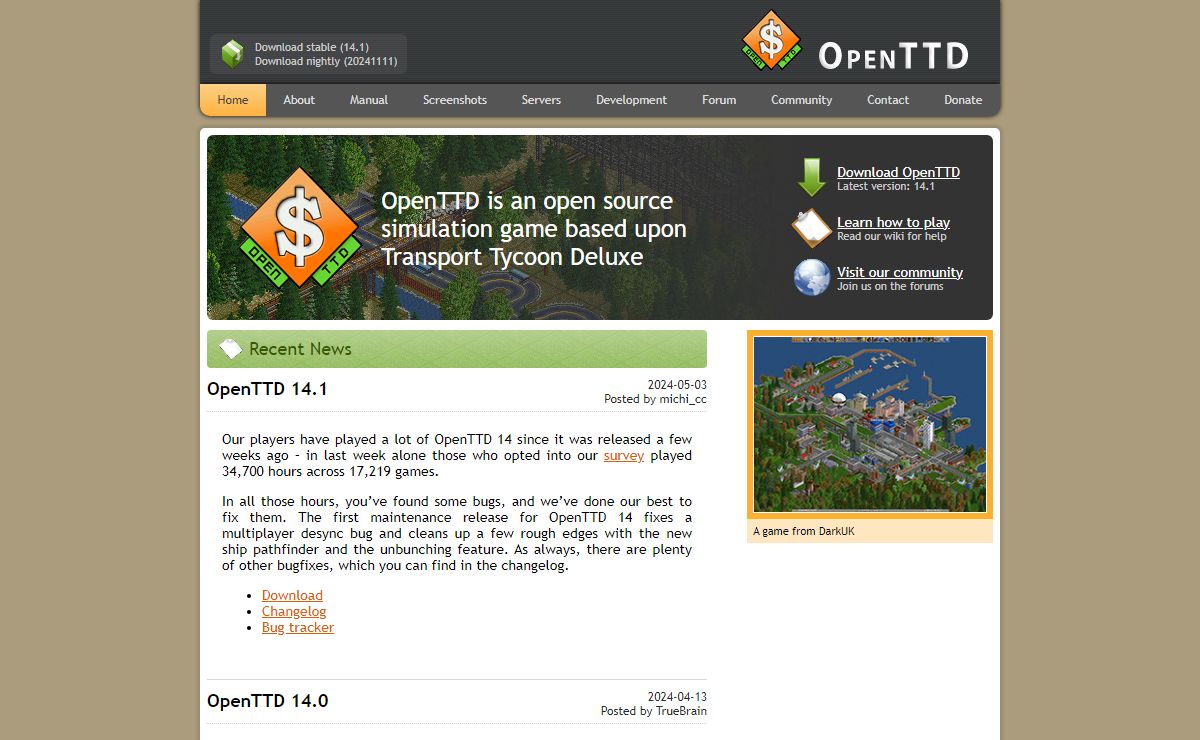The image size is (1200, 740).
Task: Click the 2024-05-03 post date
Action: pos(677,385)
